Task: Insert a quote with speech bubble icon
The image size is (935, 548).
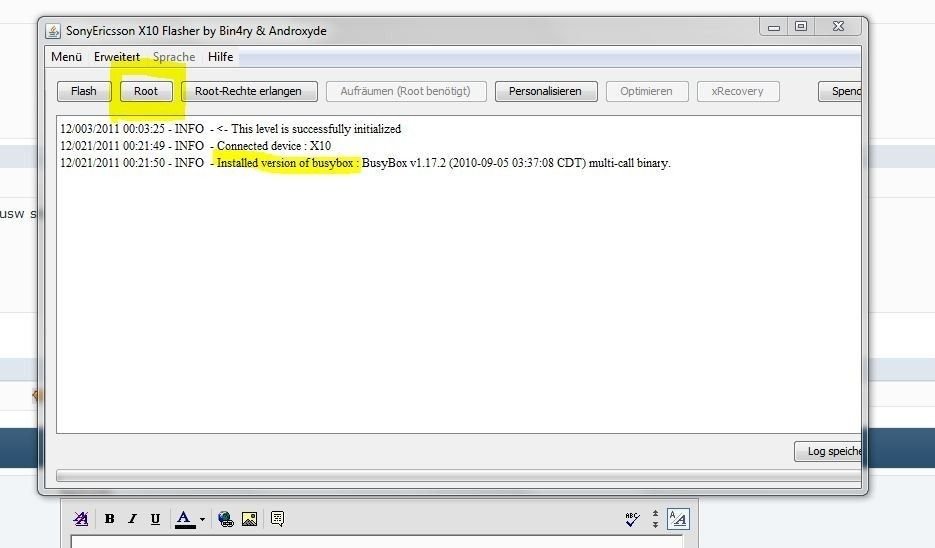Action: pyautogui.click(x=277, y=518)
